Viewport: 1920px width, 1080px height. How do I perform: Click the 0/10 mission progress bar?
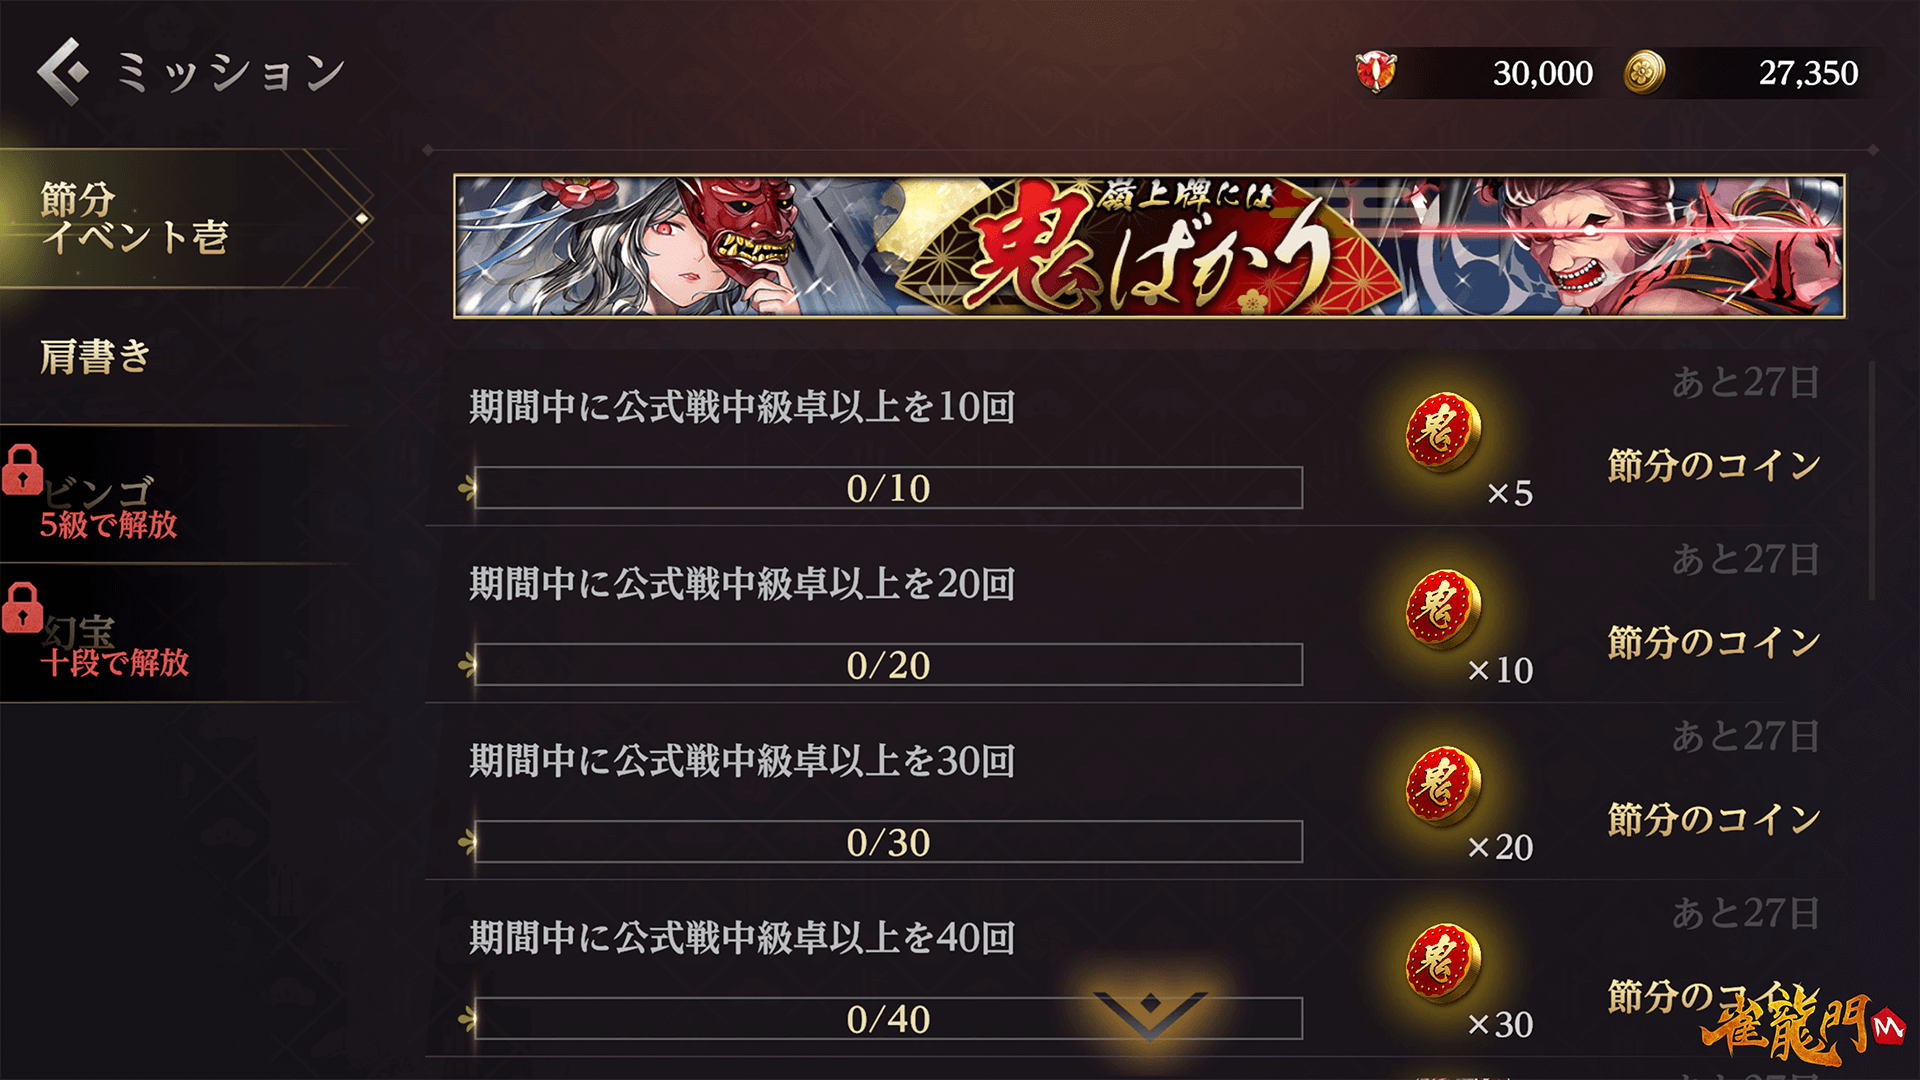click(888, 488)
